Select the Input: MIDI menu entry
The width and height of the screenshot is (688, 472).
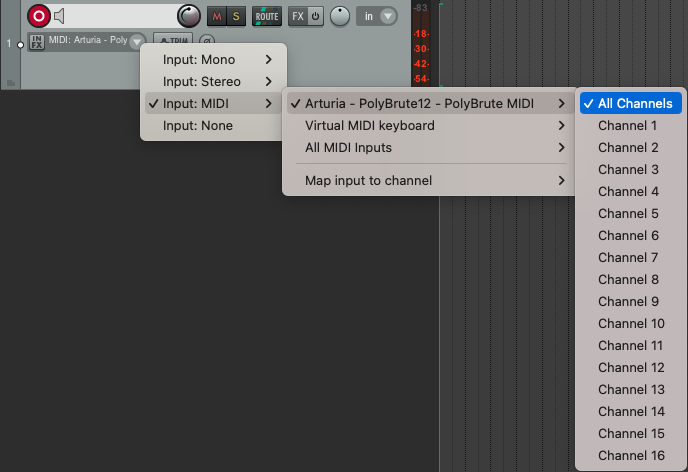tap(213, 104)
